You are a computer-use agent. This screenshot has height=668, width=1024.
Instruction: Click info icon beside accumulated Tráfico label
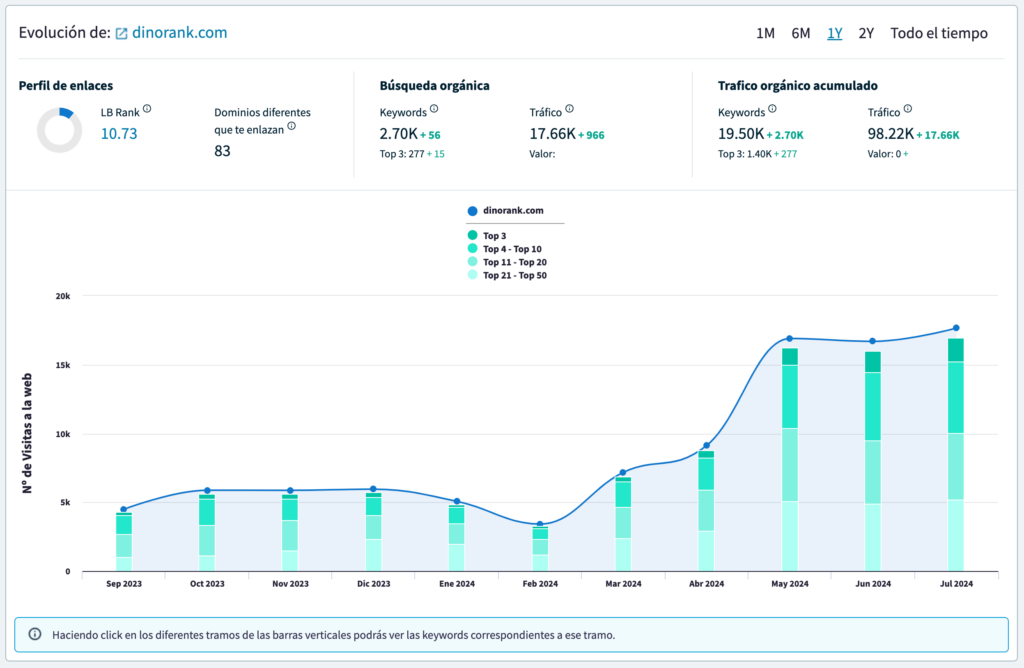click(x=907, y=109)
